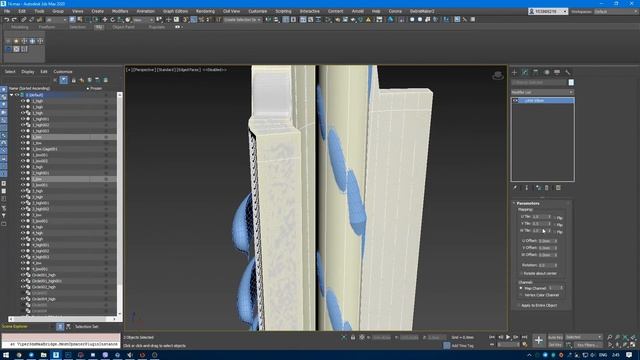Click the Selection Lock toggle in status bar
The height and width of the screenshot is (360, 640).
[x=353, y=338]
